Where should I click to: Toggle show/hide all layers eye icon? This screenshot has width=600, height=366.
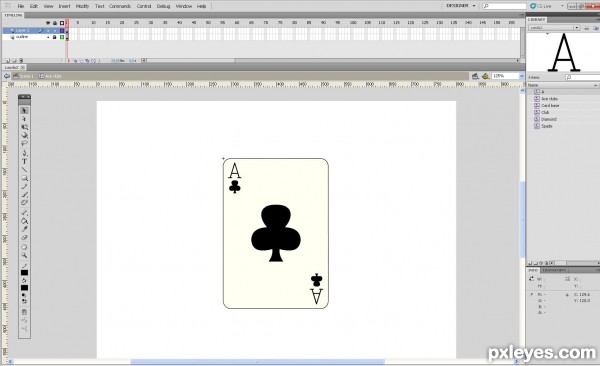(x=48, y=23)
